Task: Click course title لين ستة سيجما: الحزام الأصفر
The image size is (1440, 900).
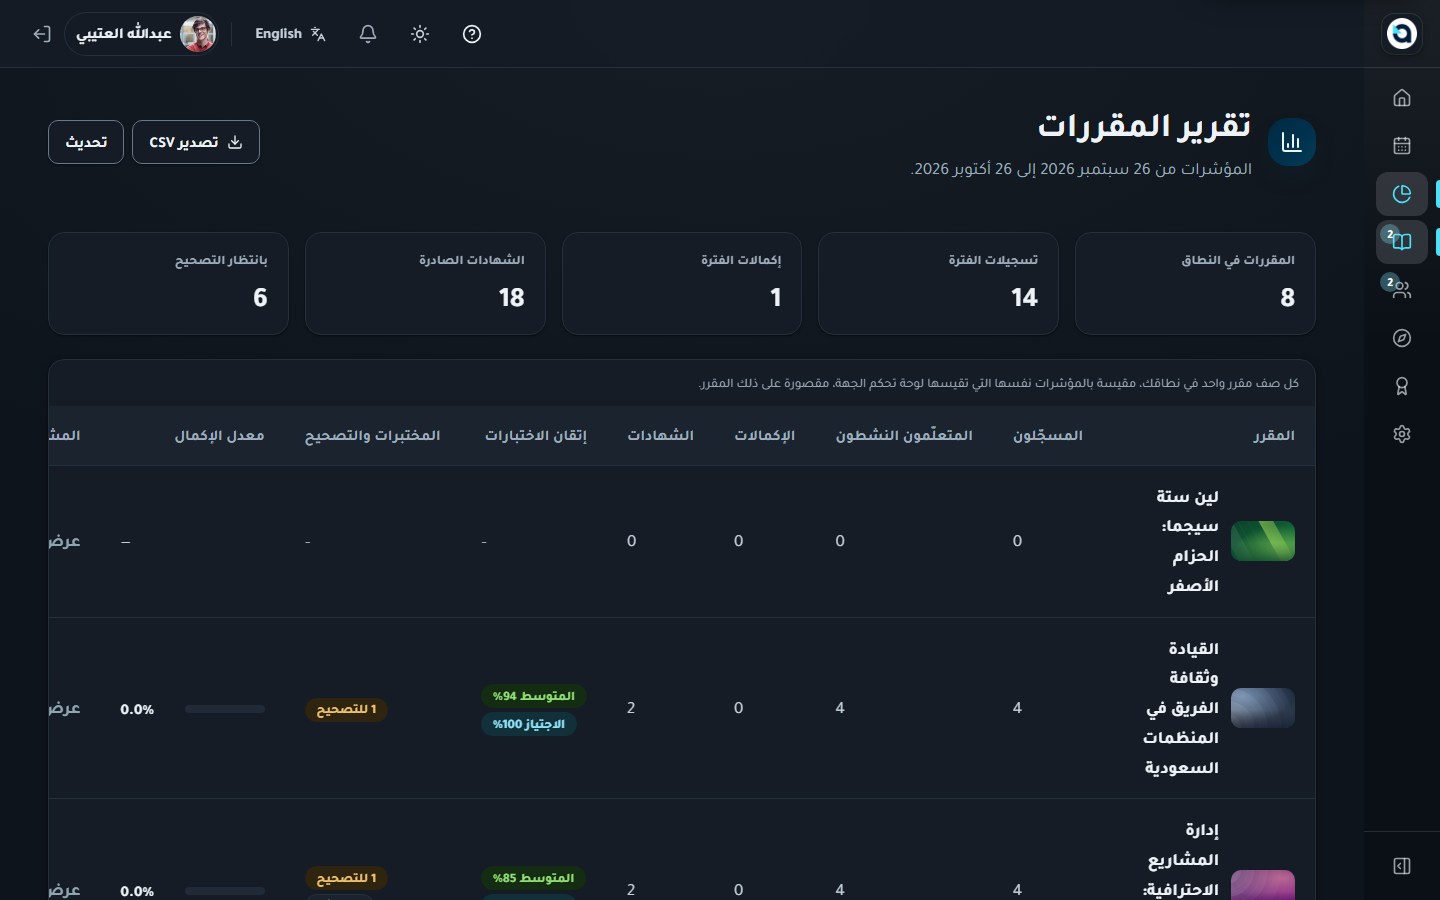Action: (x=1187, y=541)
